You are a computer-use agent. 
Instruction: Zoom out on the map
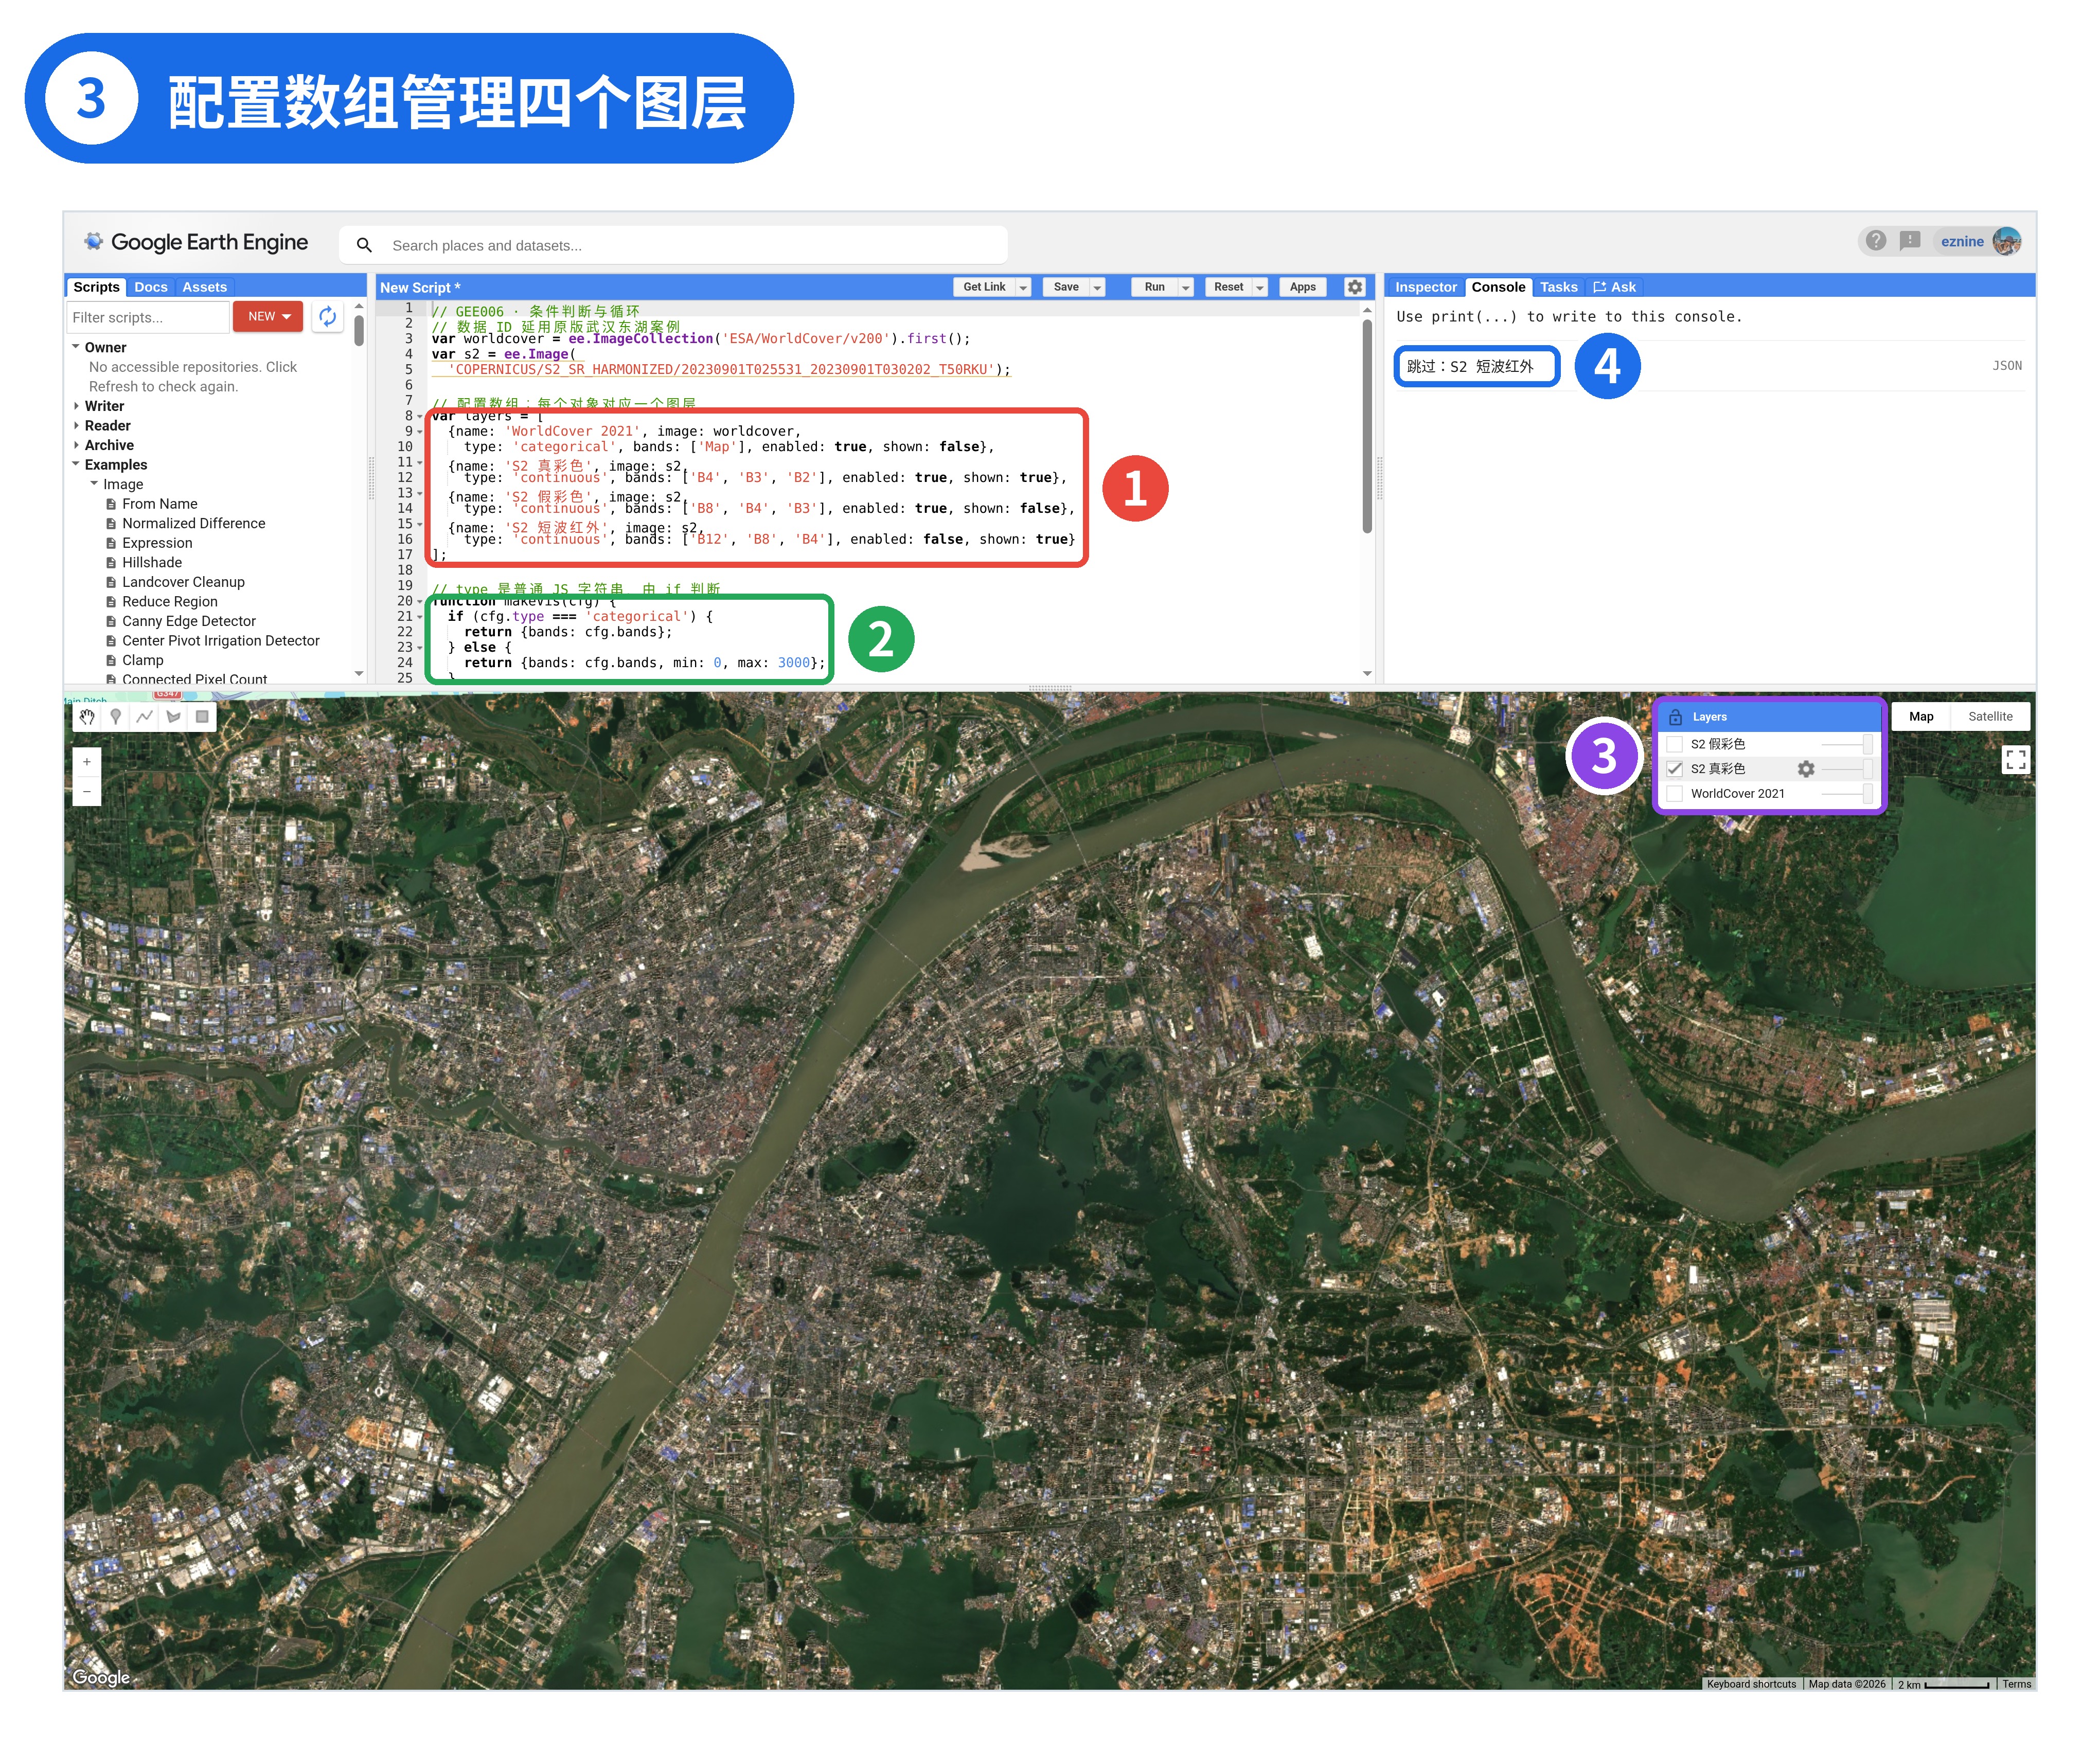[87, 791]
